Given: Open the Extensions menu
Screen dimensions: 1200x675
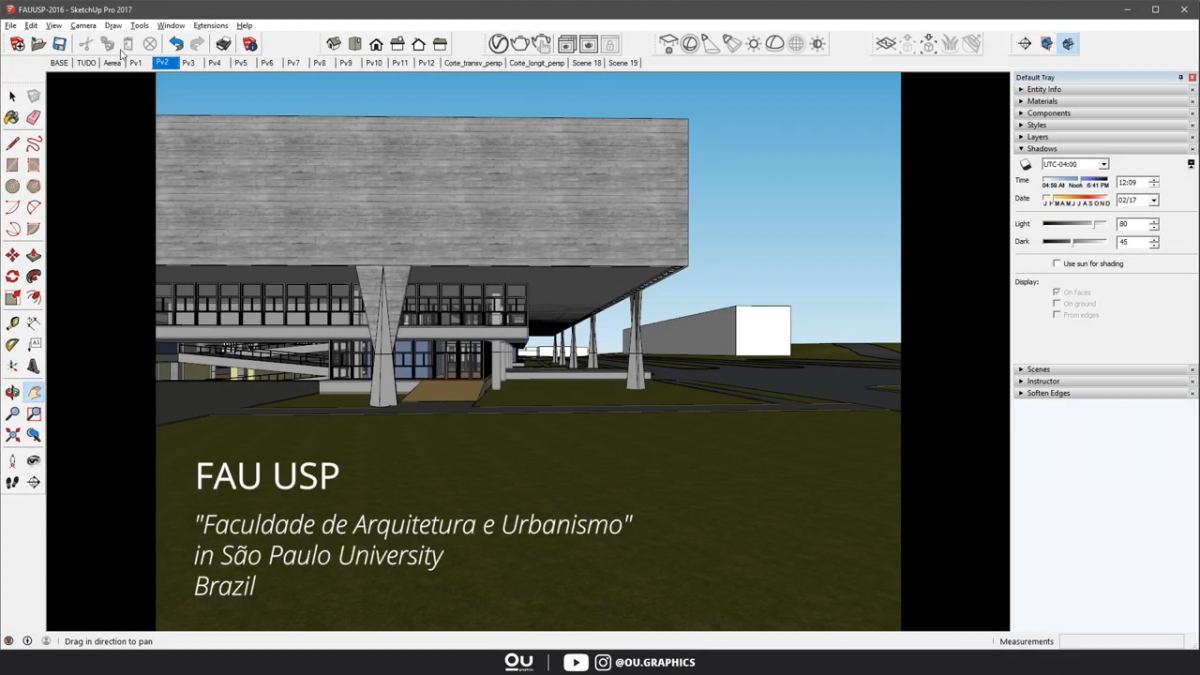Looking at the screenshot, I should pyautogui.click(x=211, y=25).
